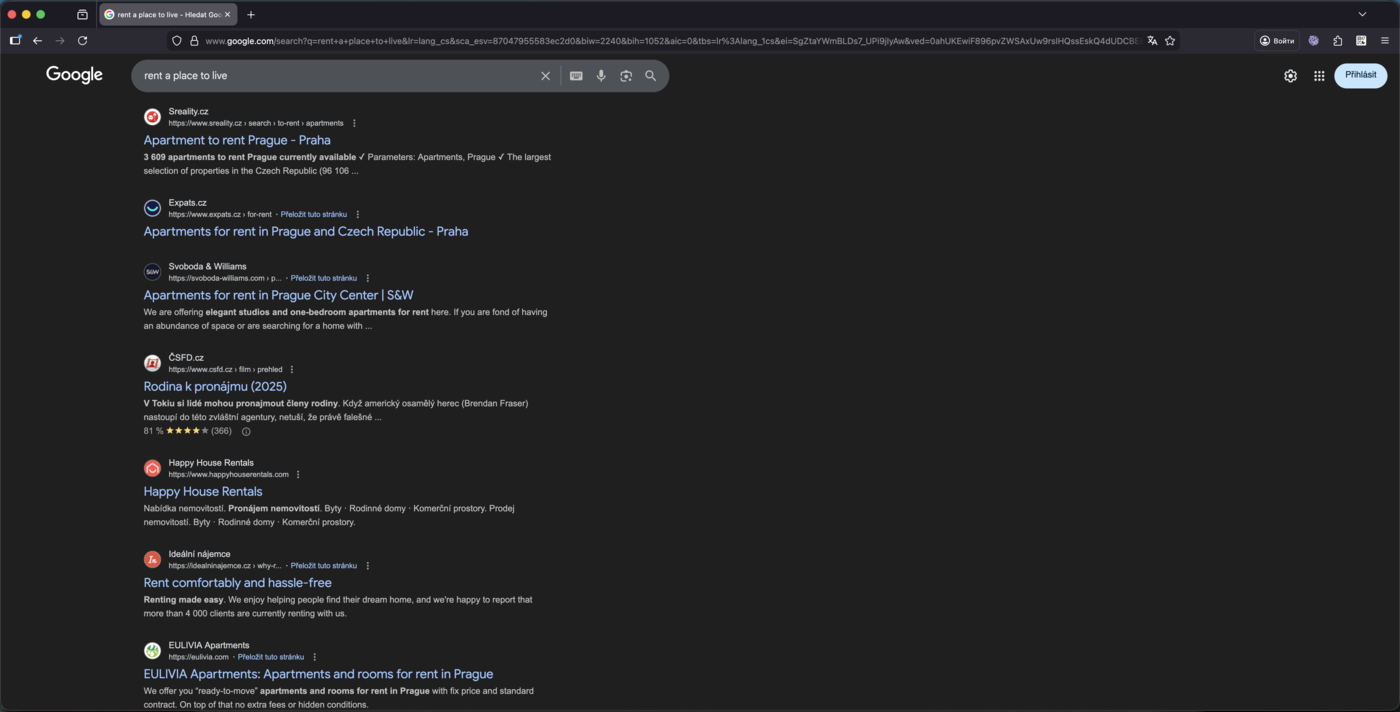The height and width of the screenshot is (712, 1400).
Task: Open the three-dot menu next to Sreality.cz result
Action: tap(353, 122)
